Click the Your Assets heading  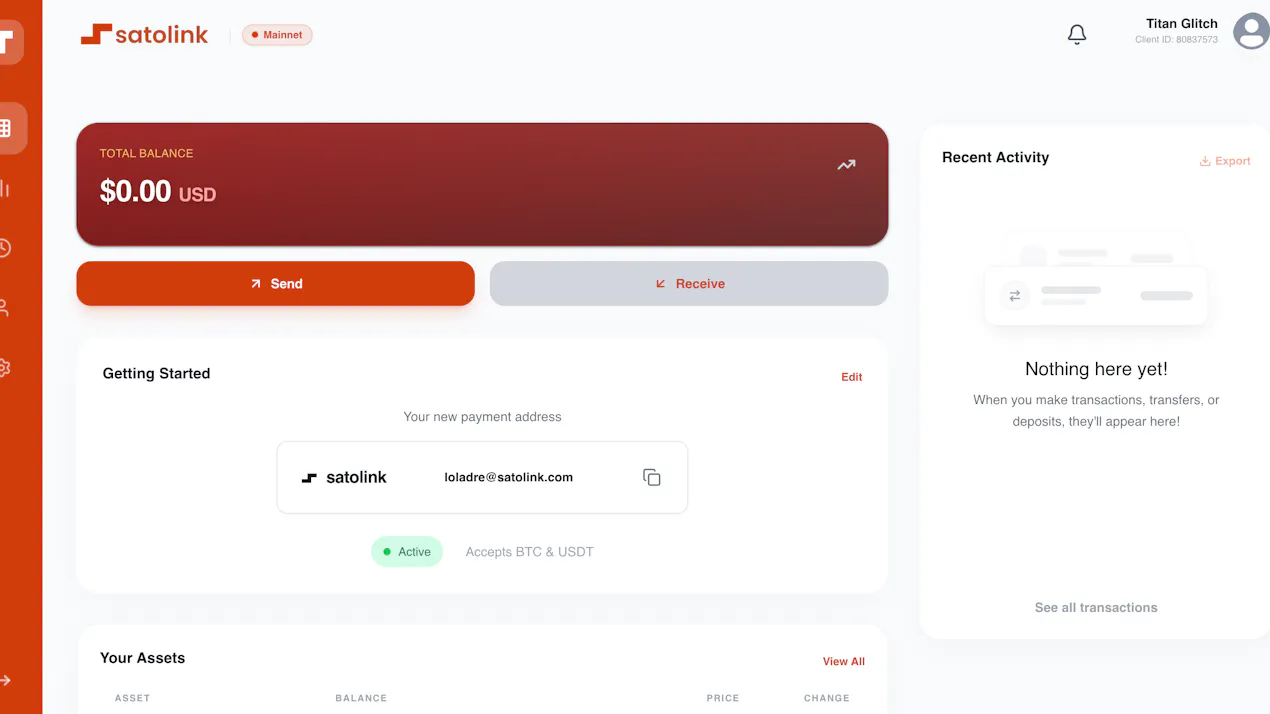(x=142, y=658)
